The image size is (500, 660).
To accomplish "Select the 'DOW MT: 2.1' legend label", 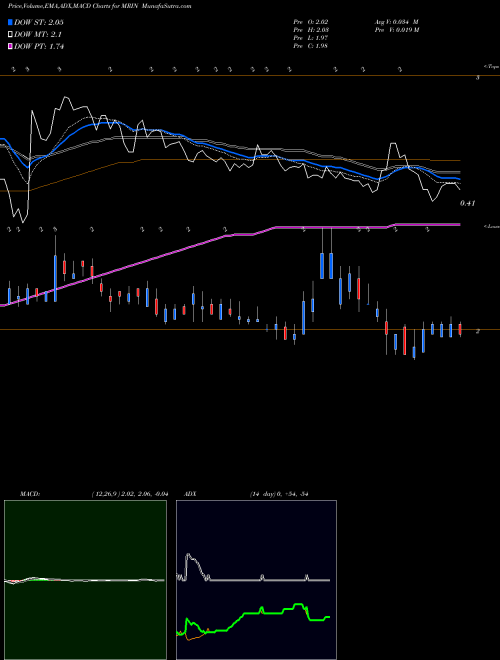I will coord(38,35).
